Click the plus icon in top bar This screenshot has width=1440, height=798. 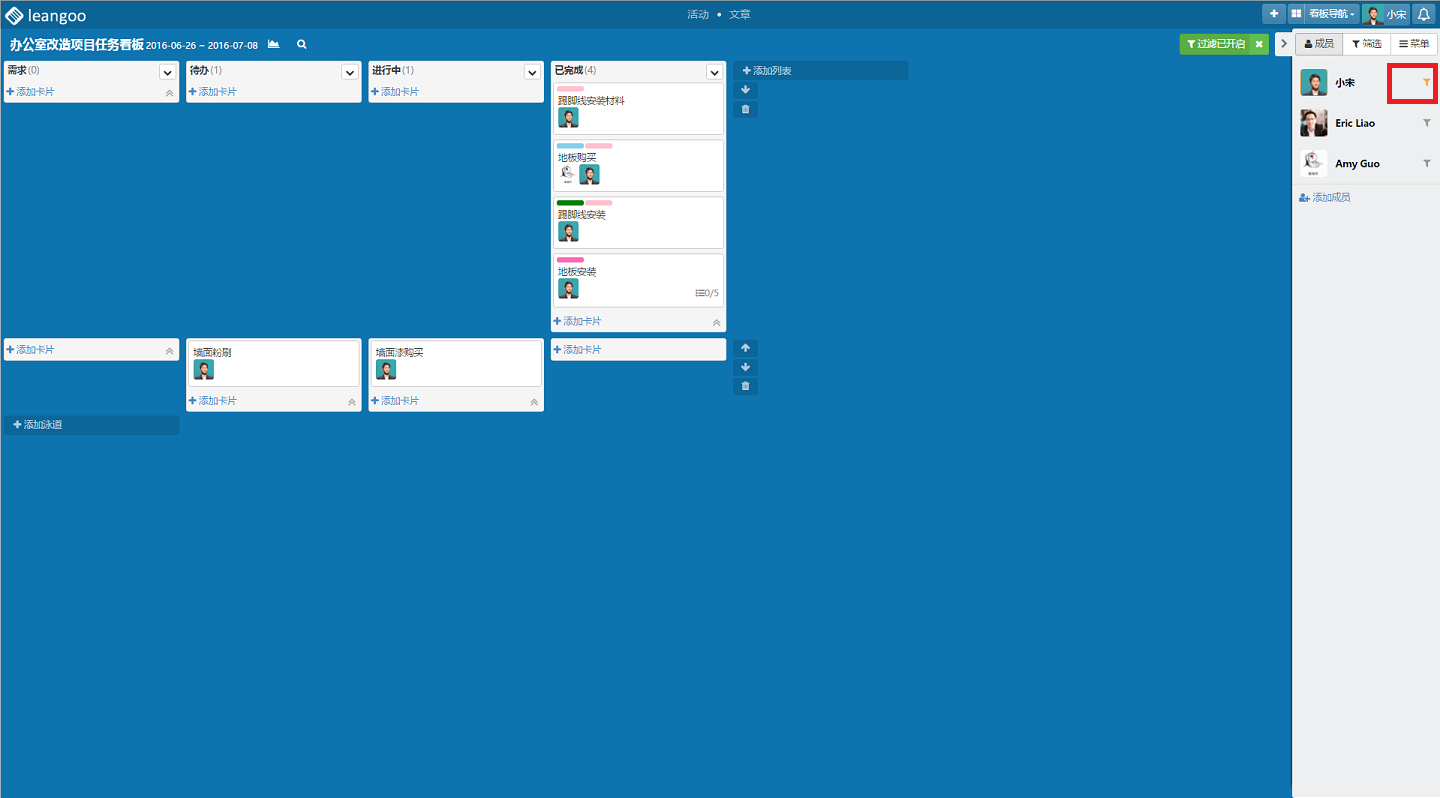(1273, 14)
